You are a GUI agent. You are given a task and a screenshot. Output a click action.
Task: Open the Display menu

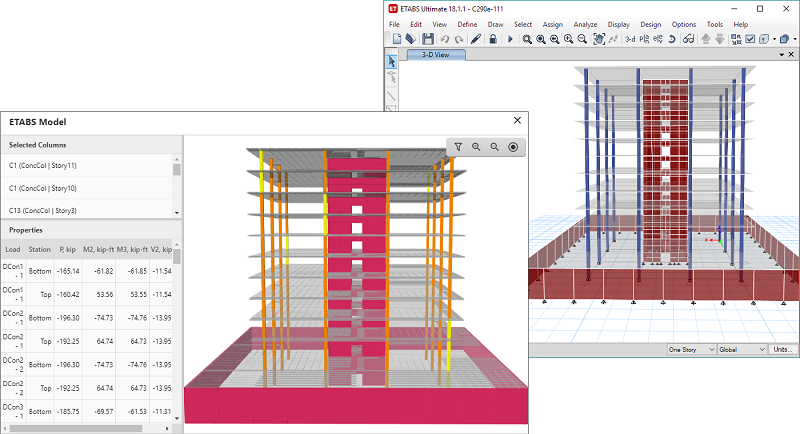coord(618,24)
